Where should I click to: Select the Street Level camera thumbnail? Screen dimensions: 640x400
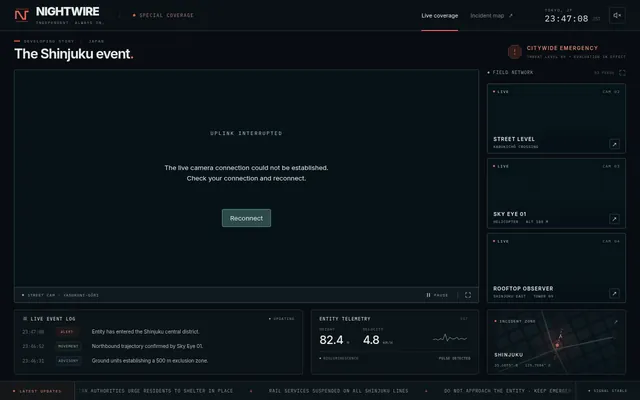coord(556,118)
